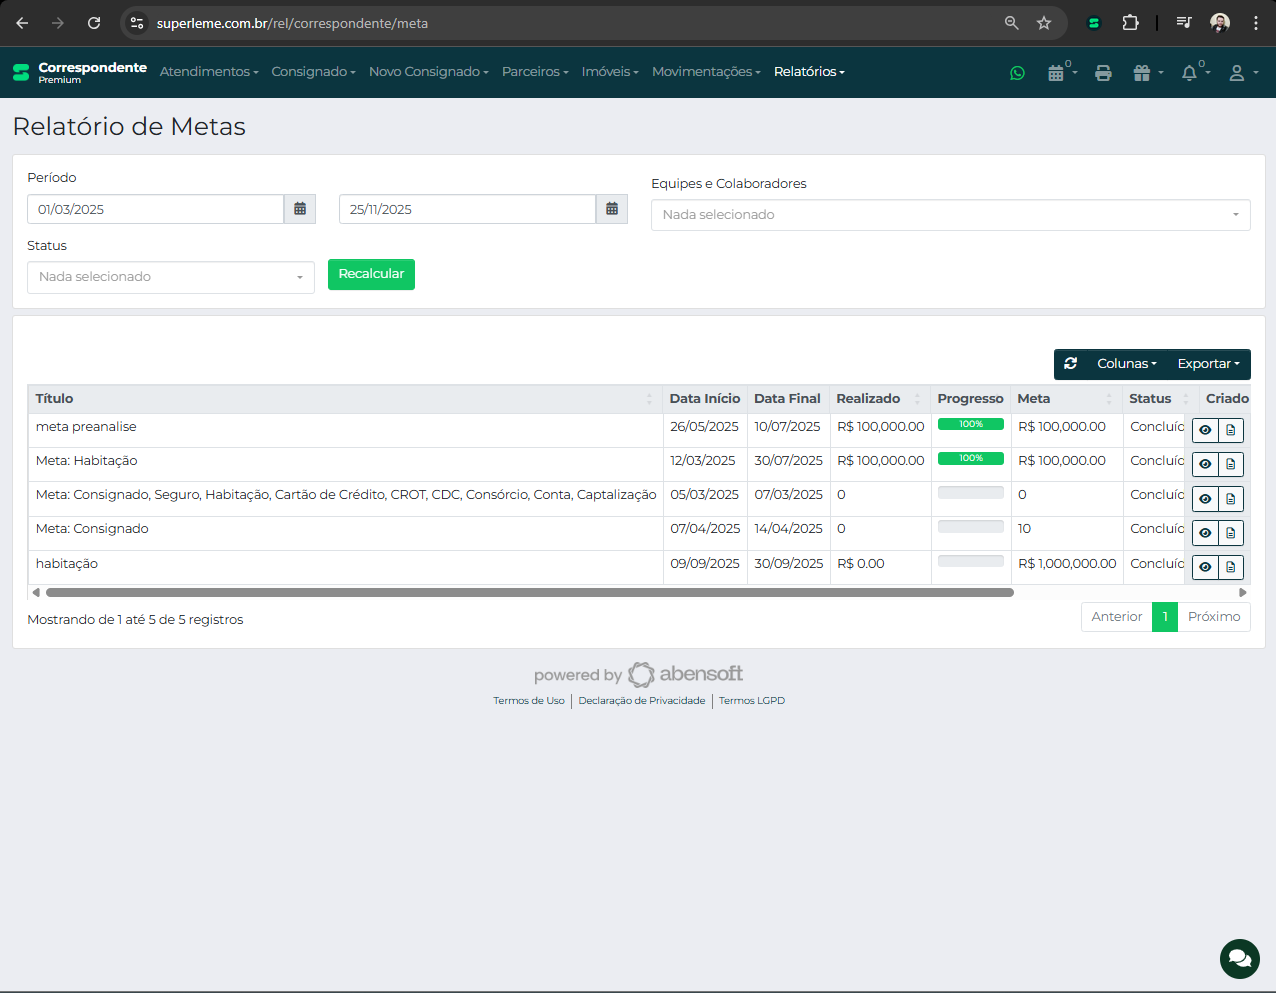This screenshot has width=1276, height=993.
Task: Click the end date input field
Action: point(467,209)
